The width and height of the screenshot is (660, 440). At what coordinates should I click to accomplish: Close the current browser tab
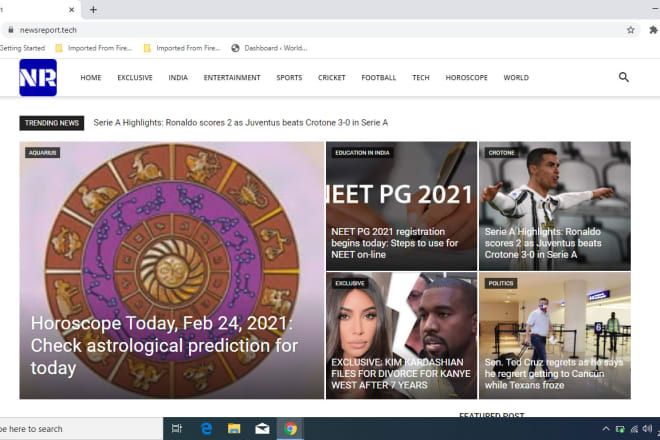[x=71, y=9]
